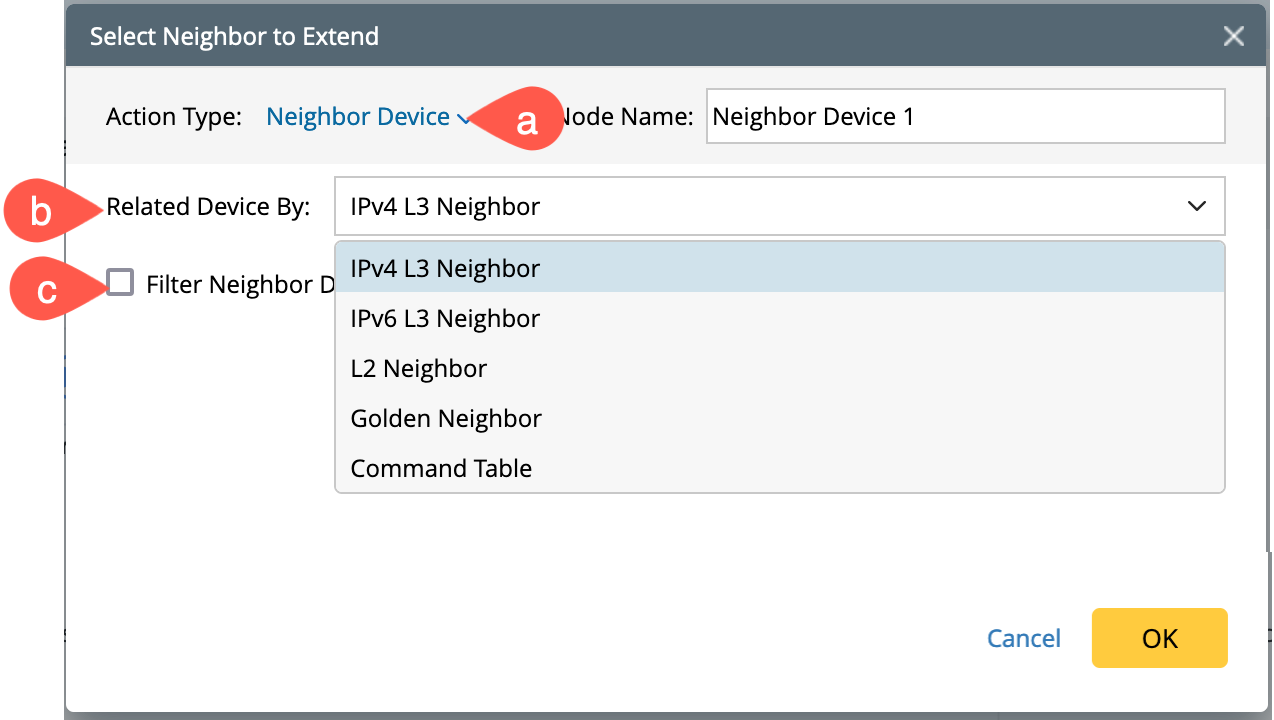Choose IPv6 L3 Neighbor option
1274x720 pixels.
[445, 319]
